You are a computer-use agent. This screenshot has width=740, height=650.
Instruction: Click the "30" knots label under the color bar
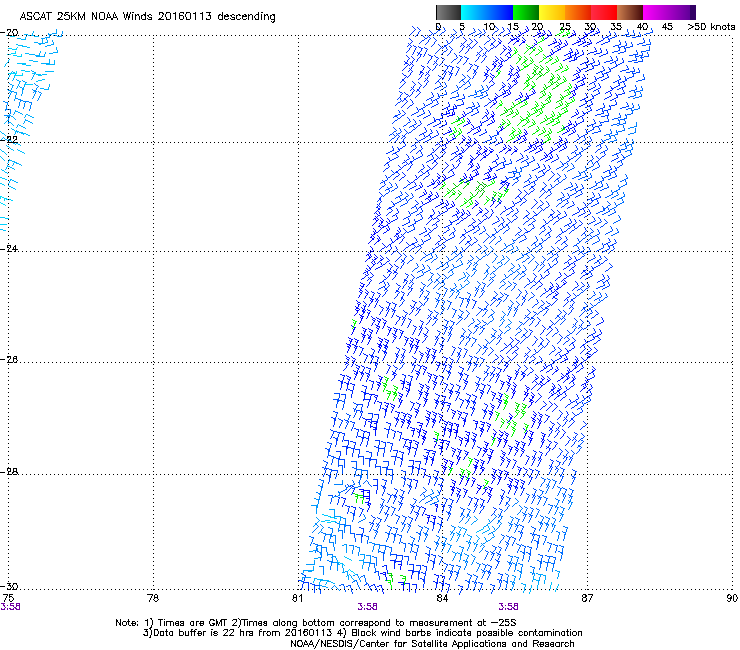pos(590,27)
